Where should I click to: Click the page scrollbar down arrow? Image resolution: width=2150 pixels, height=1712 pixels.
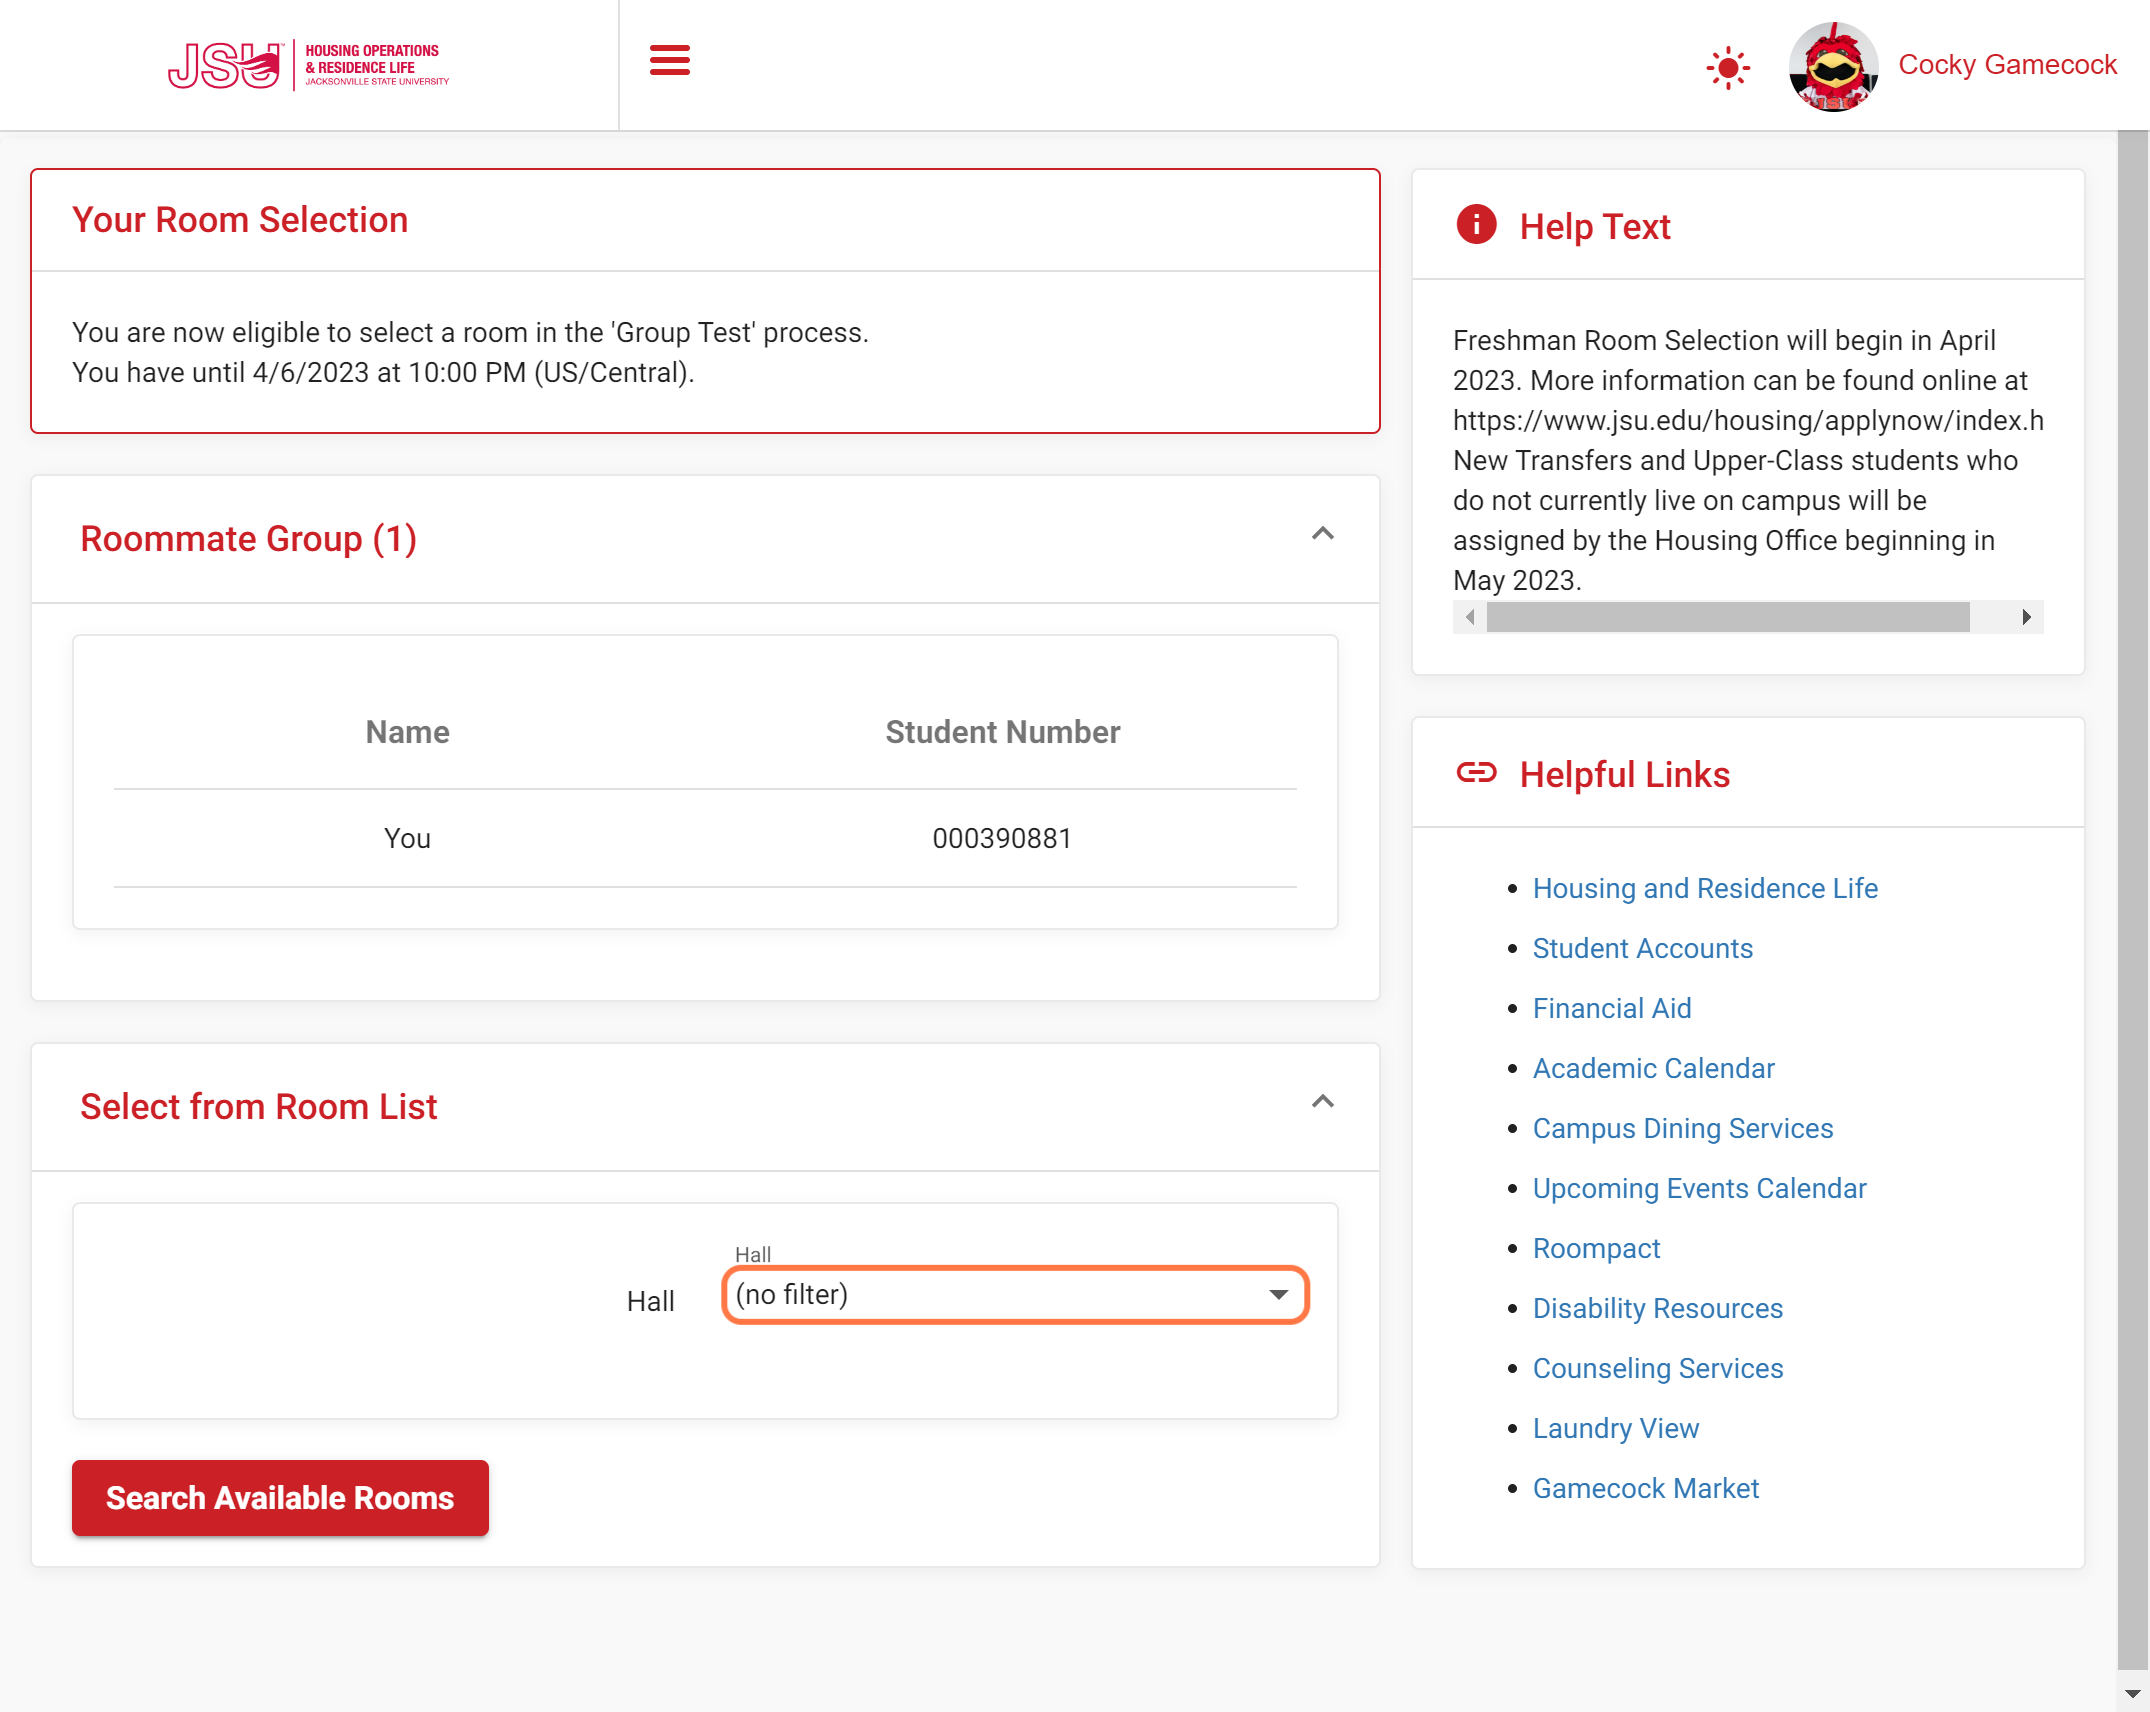click(2132, 1693)
